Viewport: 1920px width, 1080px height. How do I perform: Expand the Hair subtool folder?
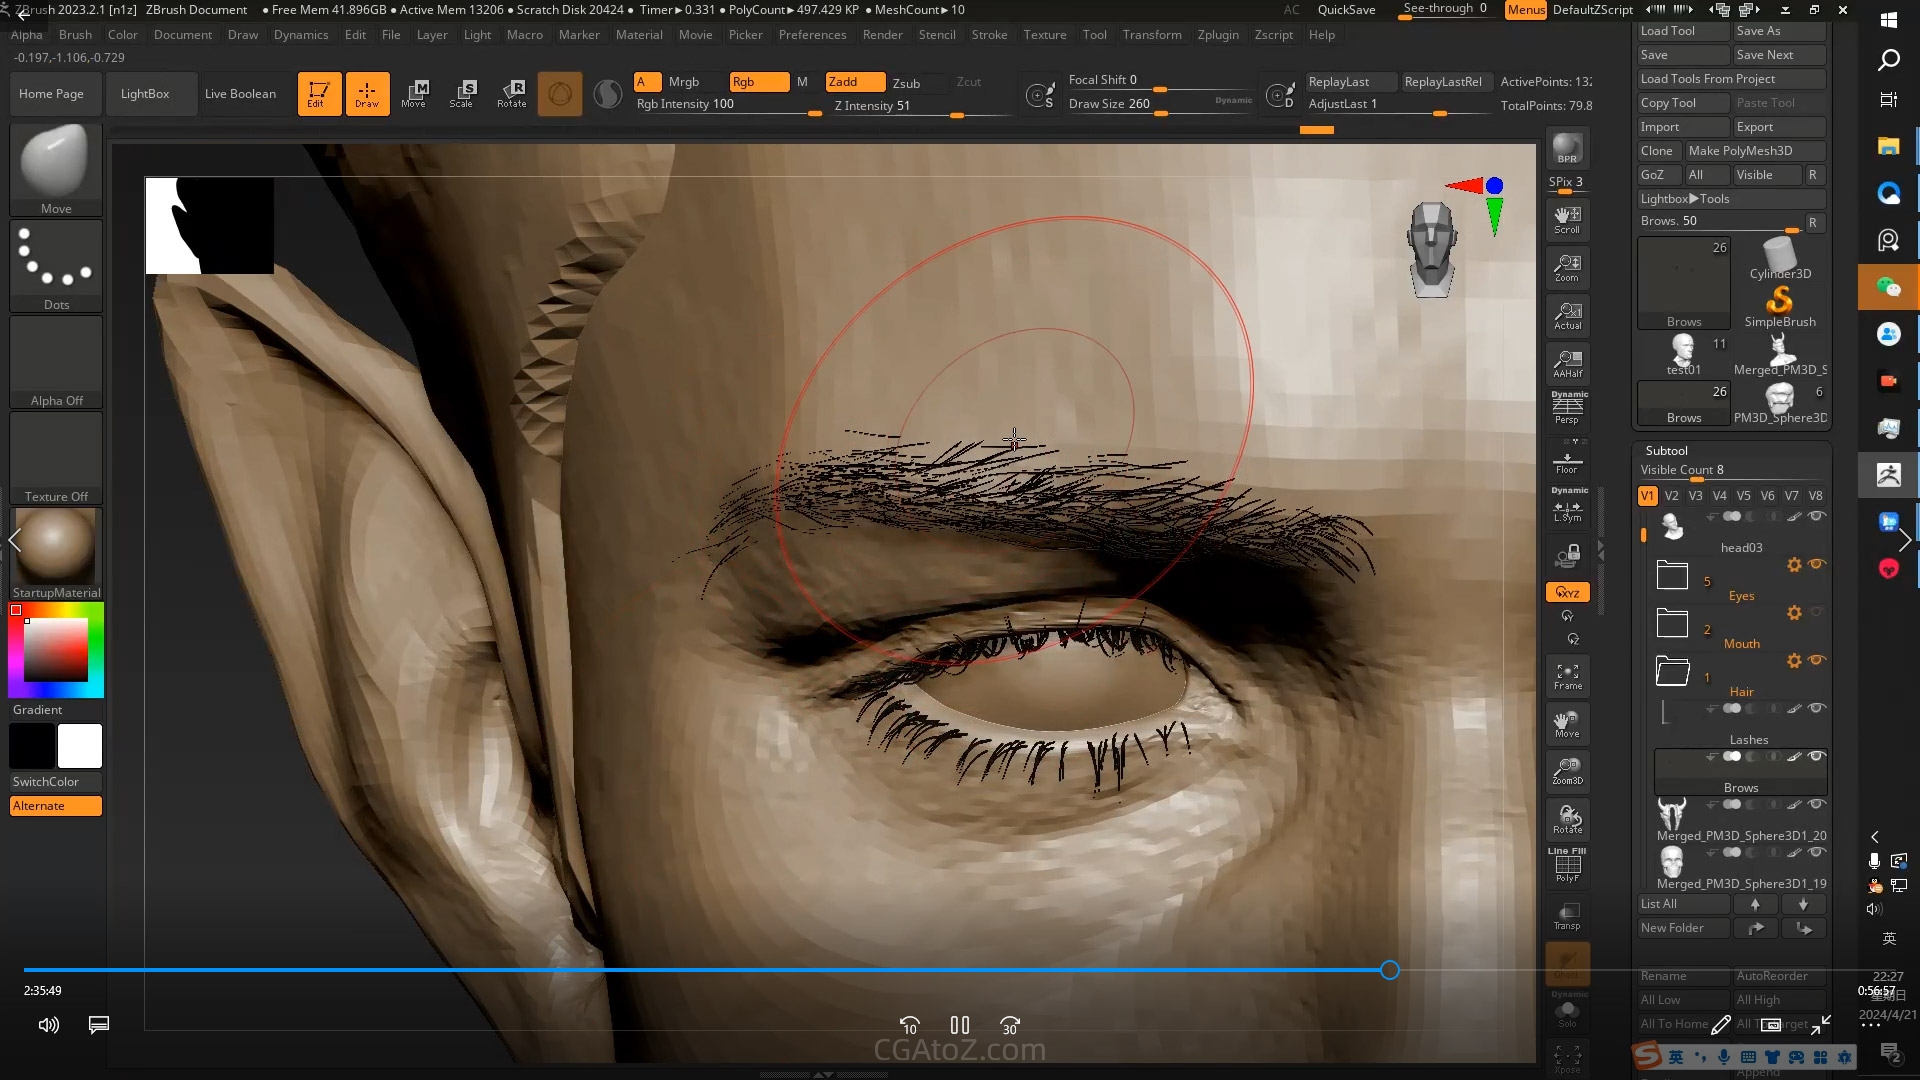(1672, 671)
